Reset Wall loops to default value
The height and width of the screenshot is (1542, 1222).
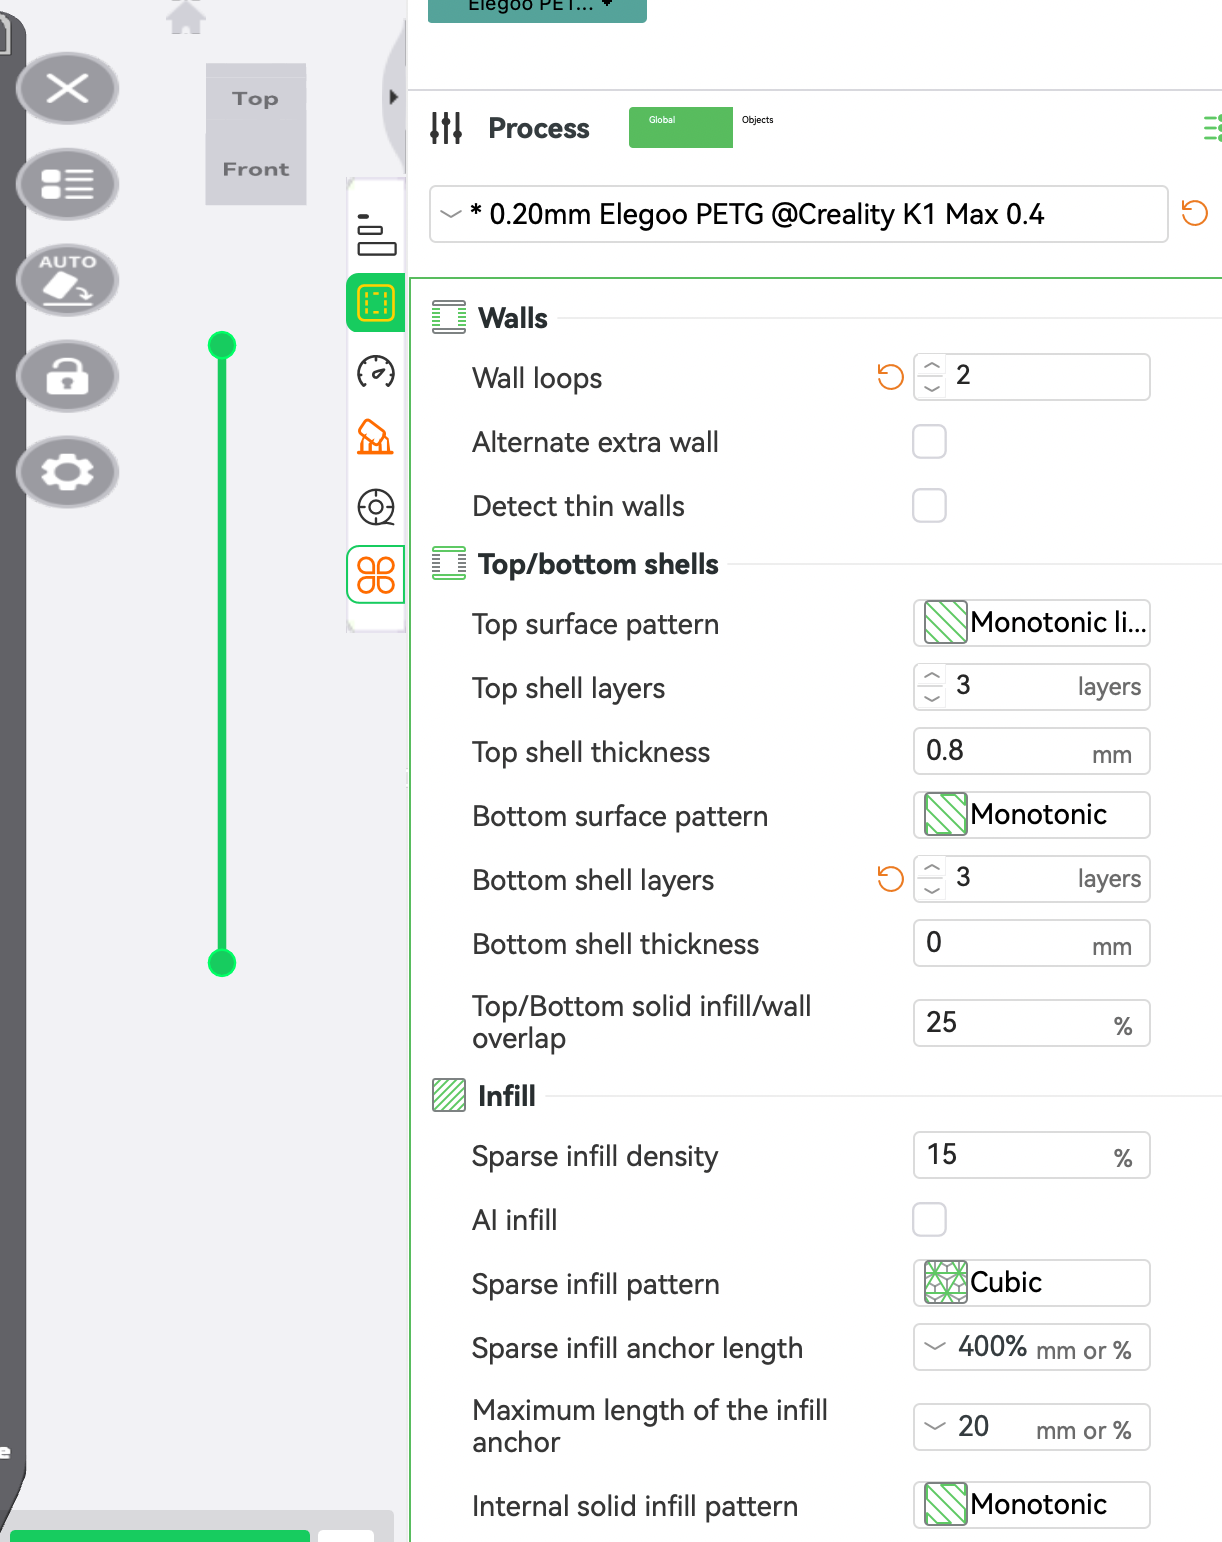(890, 377)
